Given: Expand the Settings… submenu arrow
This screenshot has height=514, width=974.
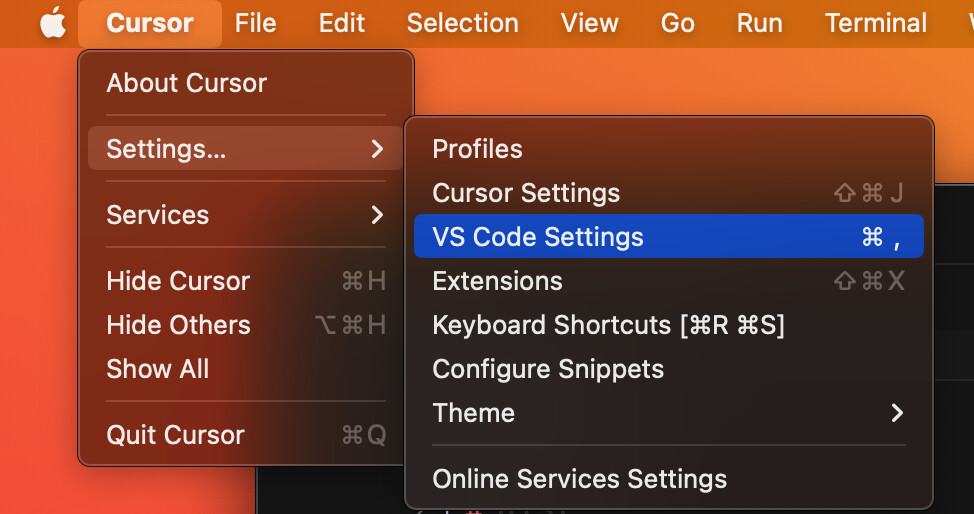Looking at the screenshot, I should click(377, 149).
